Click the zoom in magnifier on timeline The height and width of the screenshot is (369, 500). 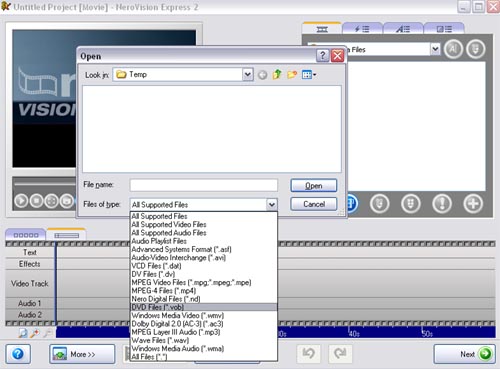click(35, 333)
